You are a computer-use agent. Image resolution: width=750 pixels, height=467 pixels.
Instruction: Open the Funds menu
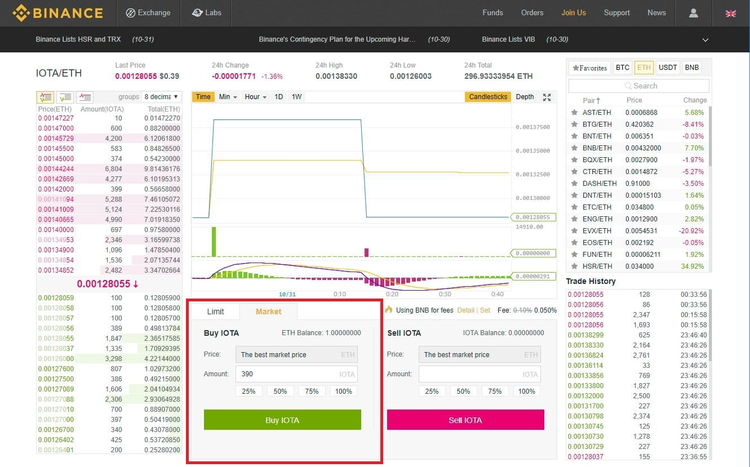point(493,13)
